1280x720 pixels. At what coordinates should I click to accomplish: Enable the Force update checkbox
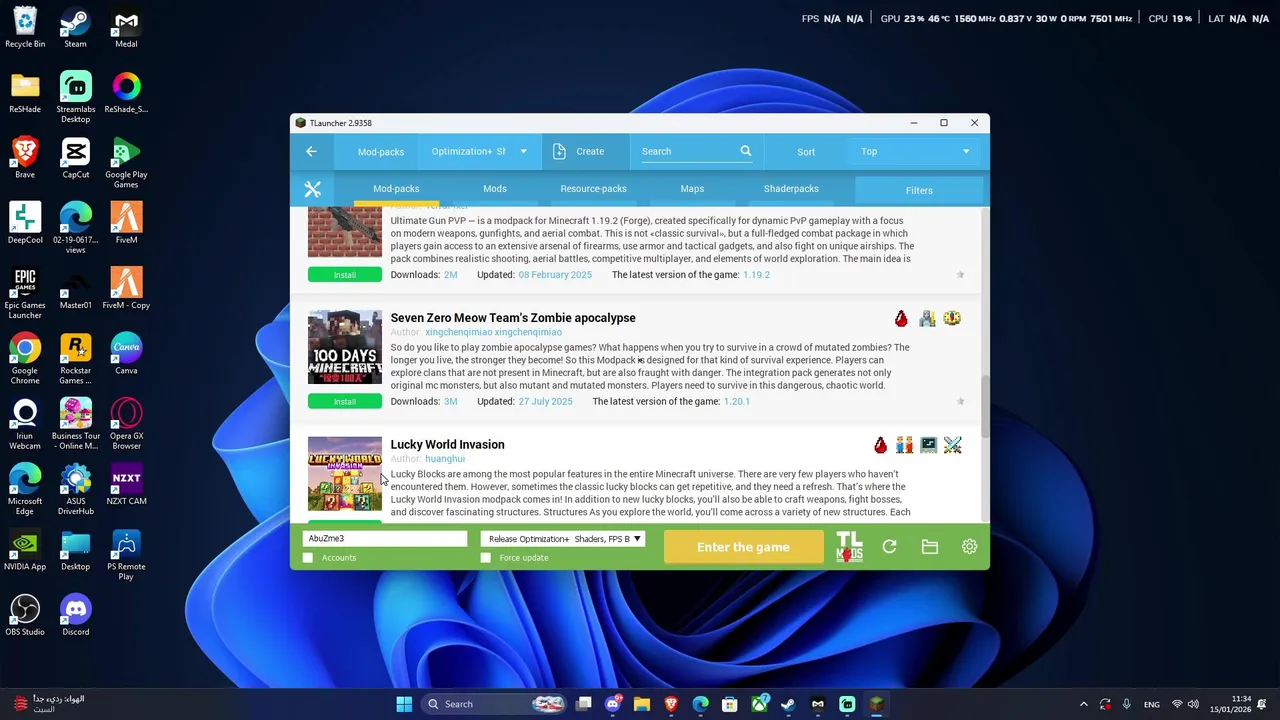pos(486,558)
